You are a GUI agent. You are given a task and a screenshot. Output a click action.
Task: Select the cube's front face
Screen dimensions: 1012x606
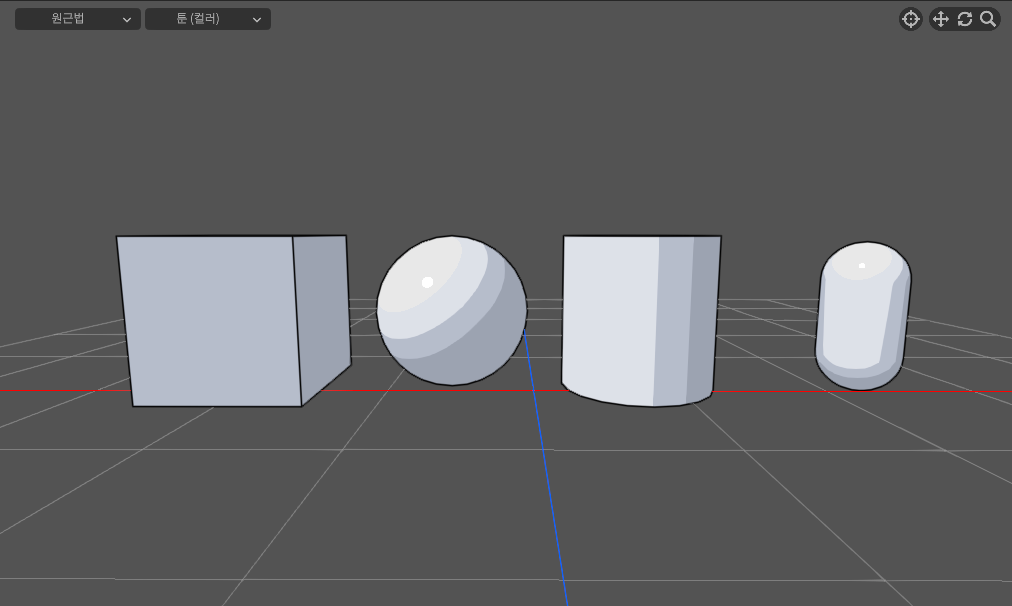(x=210, y=320)
